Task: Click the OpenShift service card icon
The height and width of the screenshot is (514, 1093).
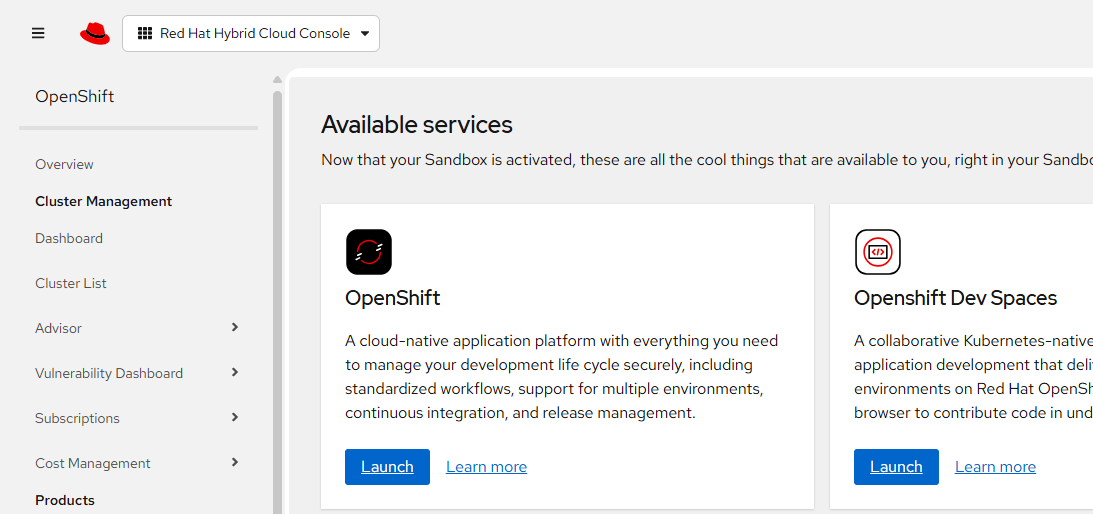Action: tap(369, 252)
